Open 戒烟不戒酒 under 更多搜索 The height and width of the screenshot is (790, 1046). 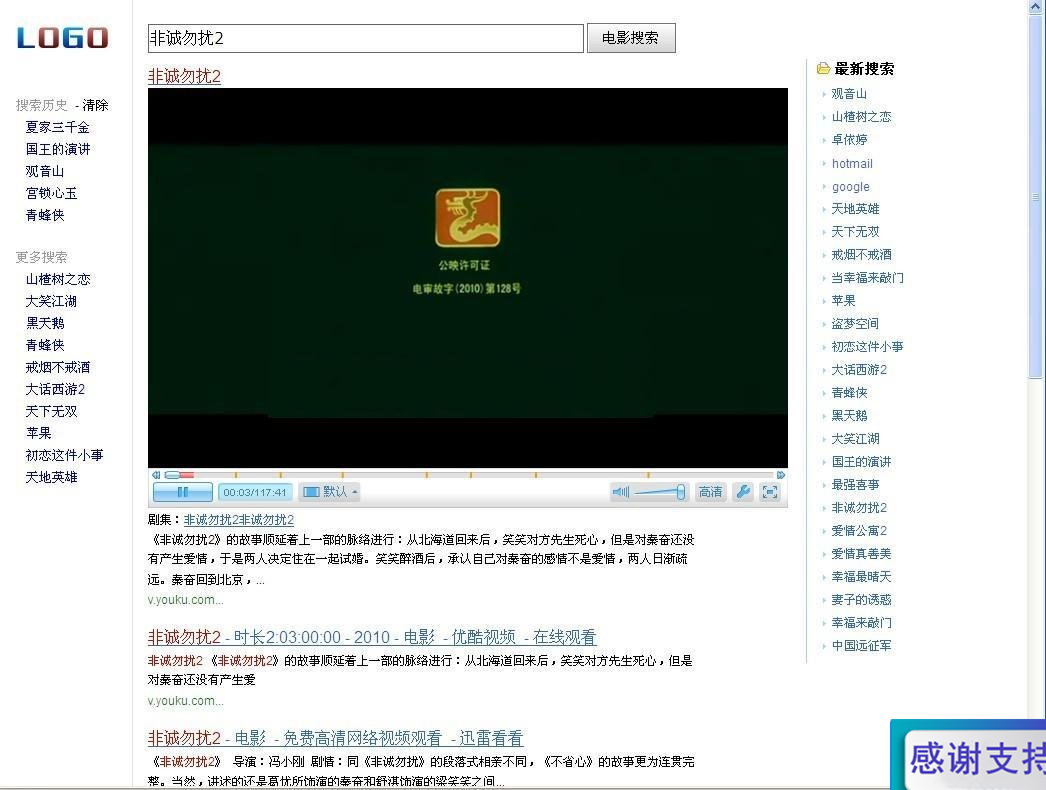click(x=58, y=368)
